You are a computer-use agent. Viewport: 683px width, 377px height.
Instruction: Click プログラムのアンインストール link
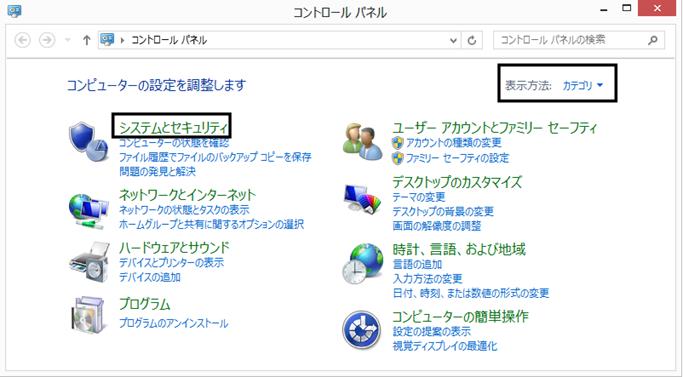tap(173, 323)
